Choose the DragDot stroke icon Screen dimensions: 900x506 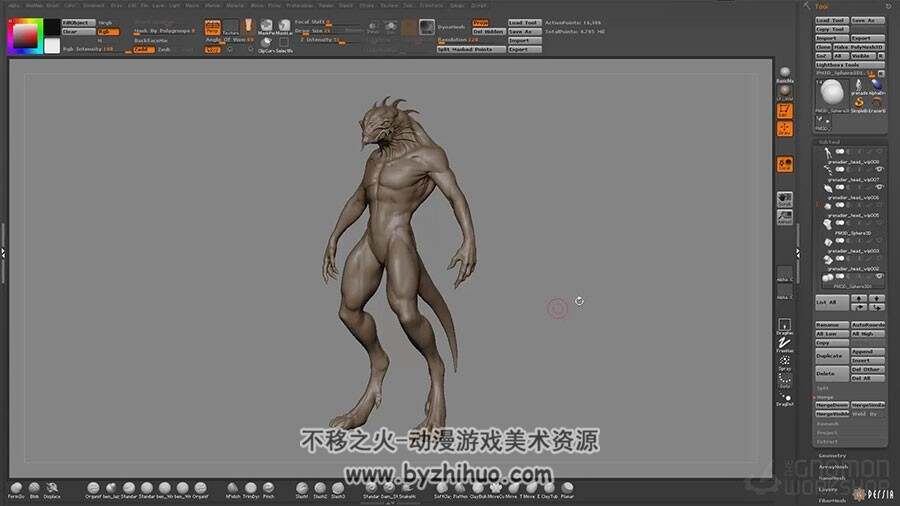pyautogui.click(x=785, y=398)
